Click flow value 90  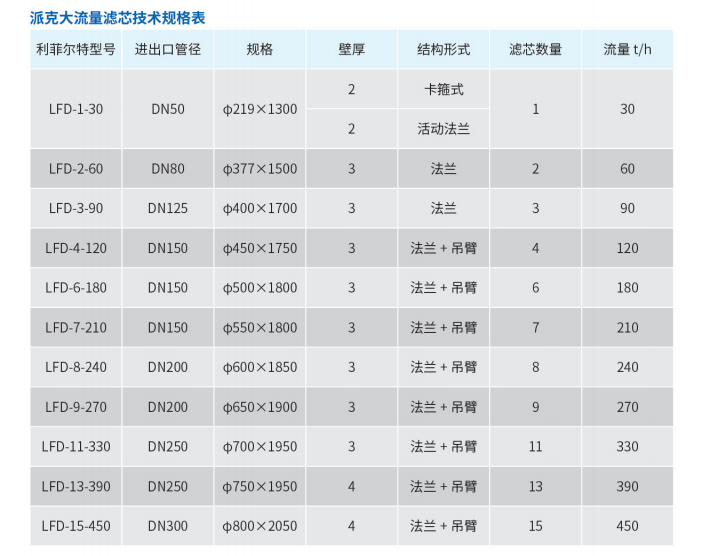[x=627, y=208]
